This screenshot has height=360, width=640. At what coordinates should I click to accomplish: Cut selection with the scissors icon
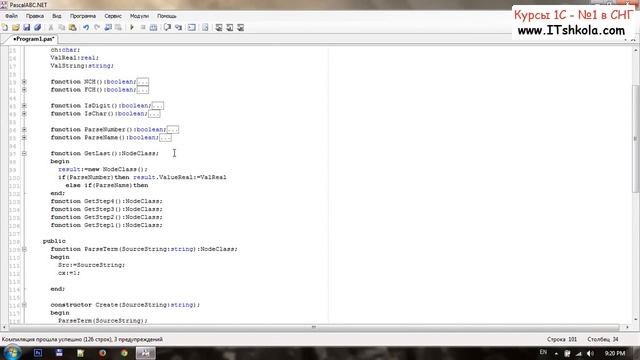pyautogui.click(x=51, y=27)
